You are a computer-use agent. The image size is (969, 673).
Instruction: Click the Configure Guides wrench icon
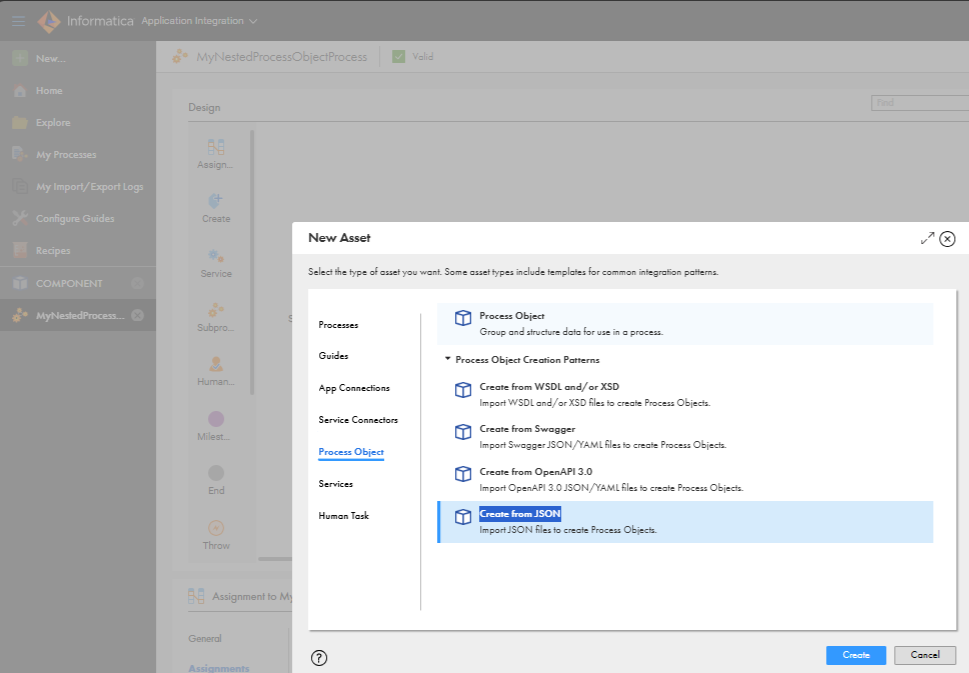pos(20,218)
